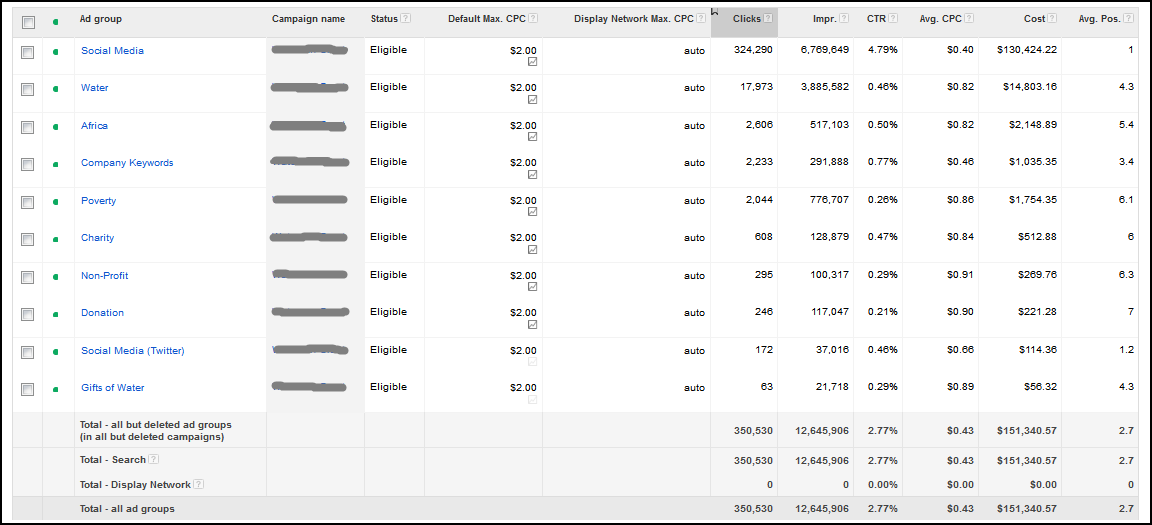The image size is (1152, 525).
Task: Click help icon for Display Network Max. CPC
Action: point(700,19)
